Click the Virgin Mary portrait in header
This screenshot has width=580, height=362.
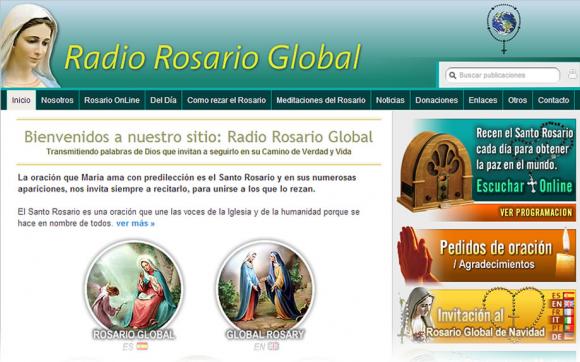29,46
